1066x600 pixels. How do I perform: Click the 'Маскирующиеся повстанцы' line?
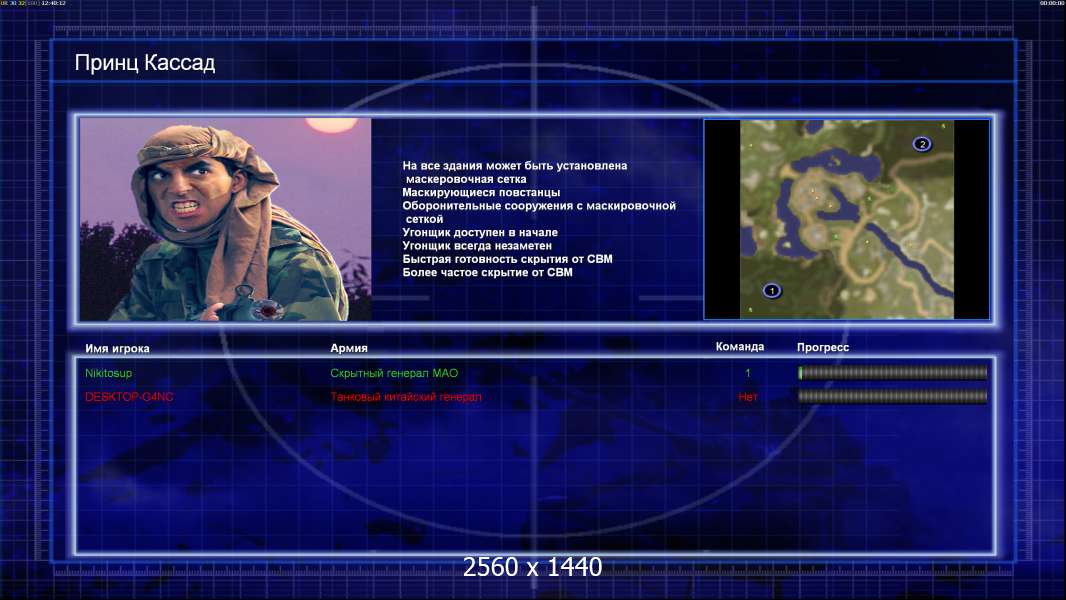(x=481, y=192)
